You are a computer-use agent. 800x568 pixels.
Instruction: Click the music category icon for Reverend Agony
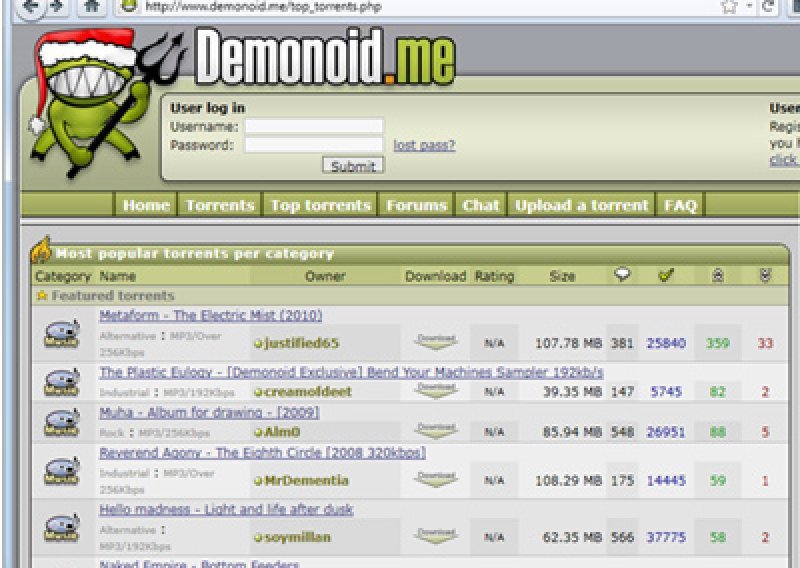[62, 471]
